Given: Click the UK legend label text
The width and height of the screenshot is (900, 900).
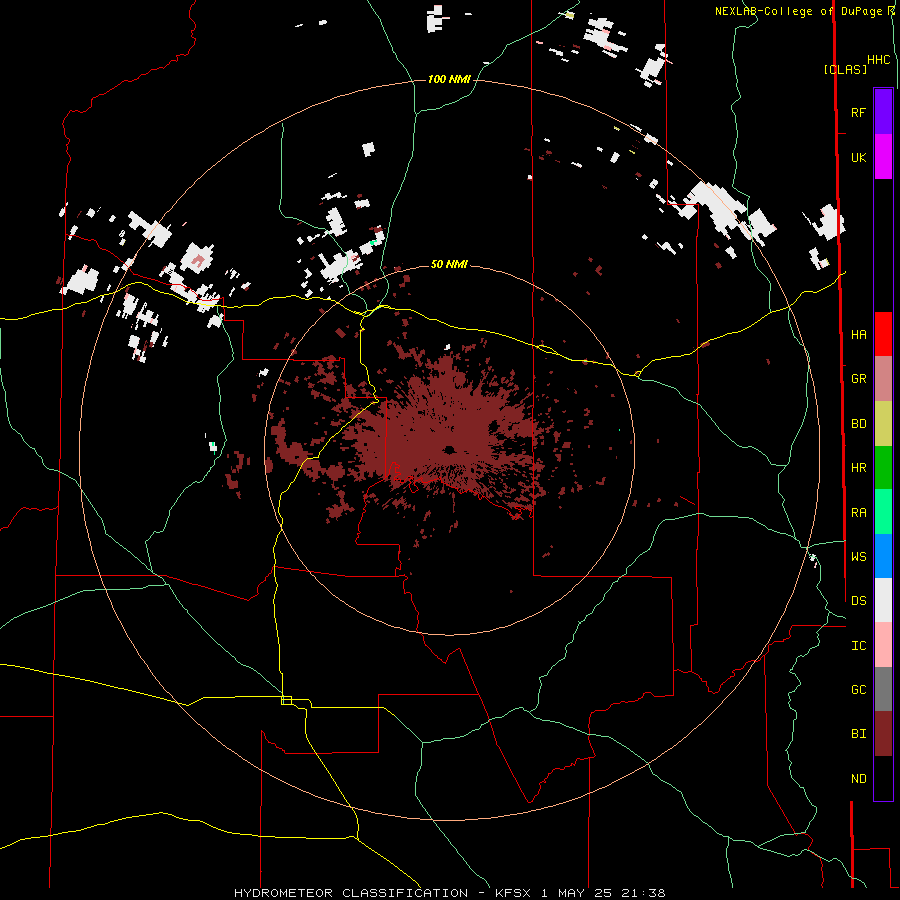Looking at the screenshot, I should pyautogui.click(x=858, y=157).
